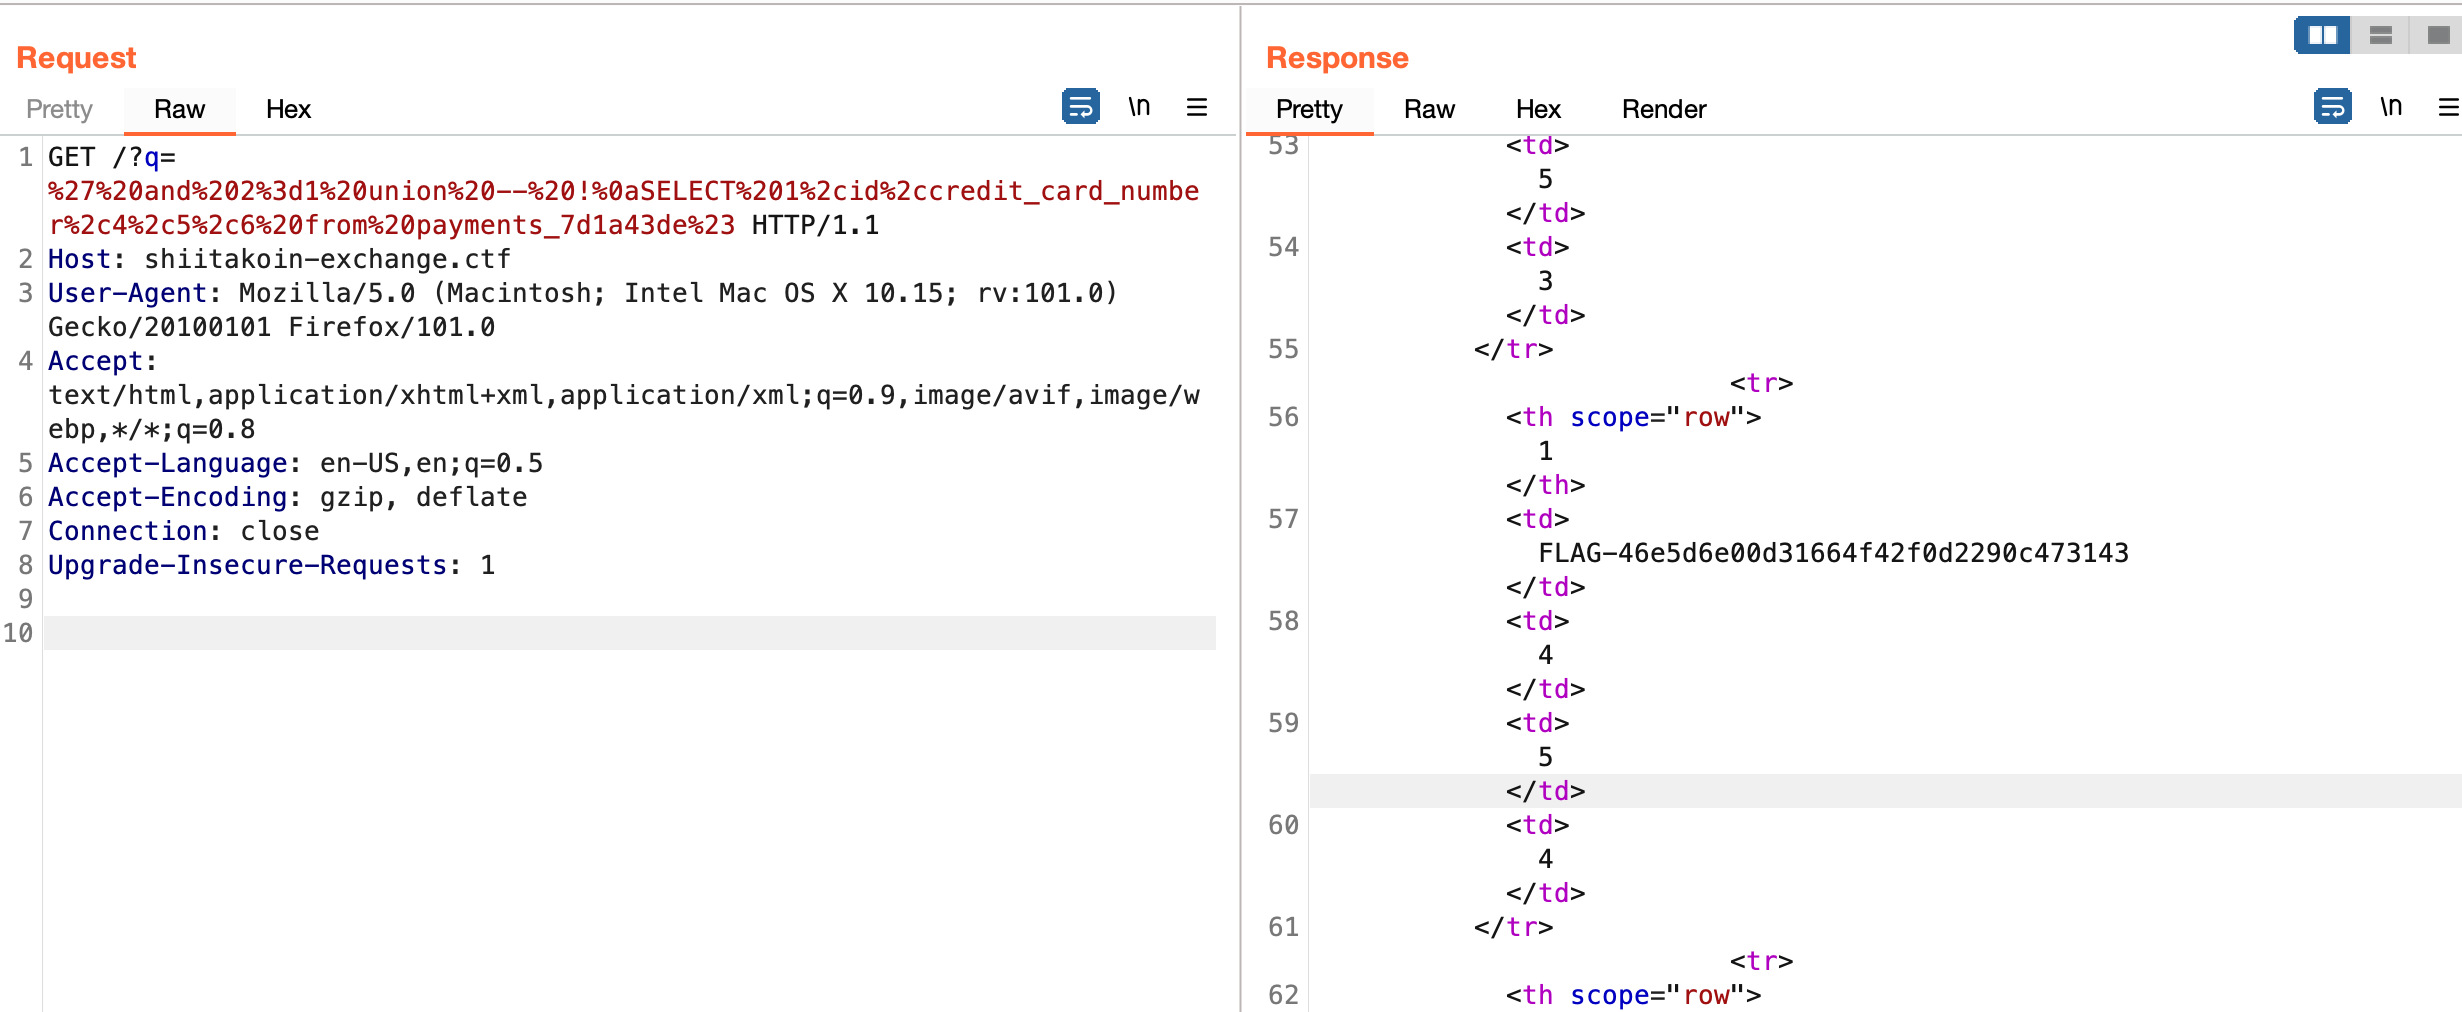Click the URL-encoded SQL injection payload
Screen dimensions: 2462x1012
coord(623,208)
